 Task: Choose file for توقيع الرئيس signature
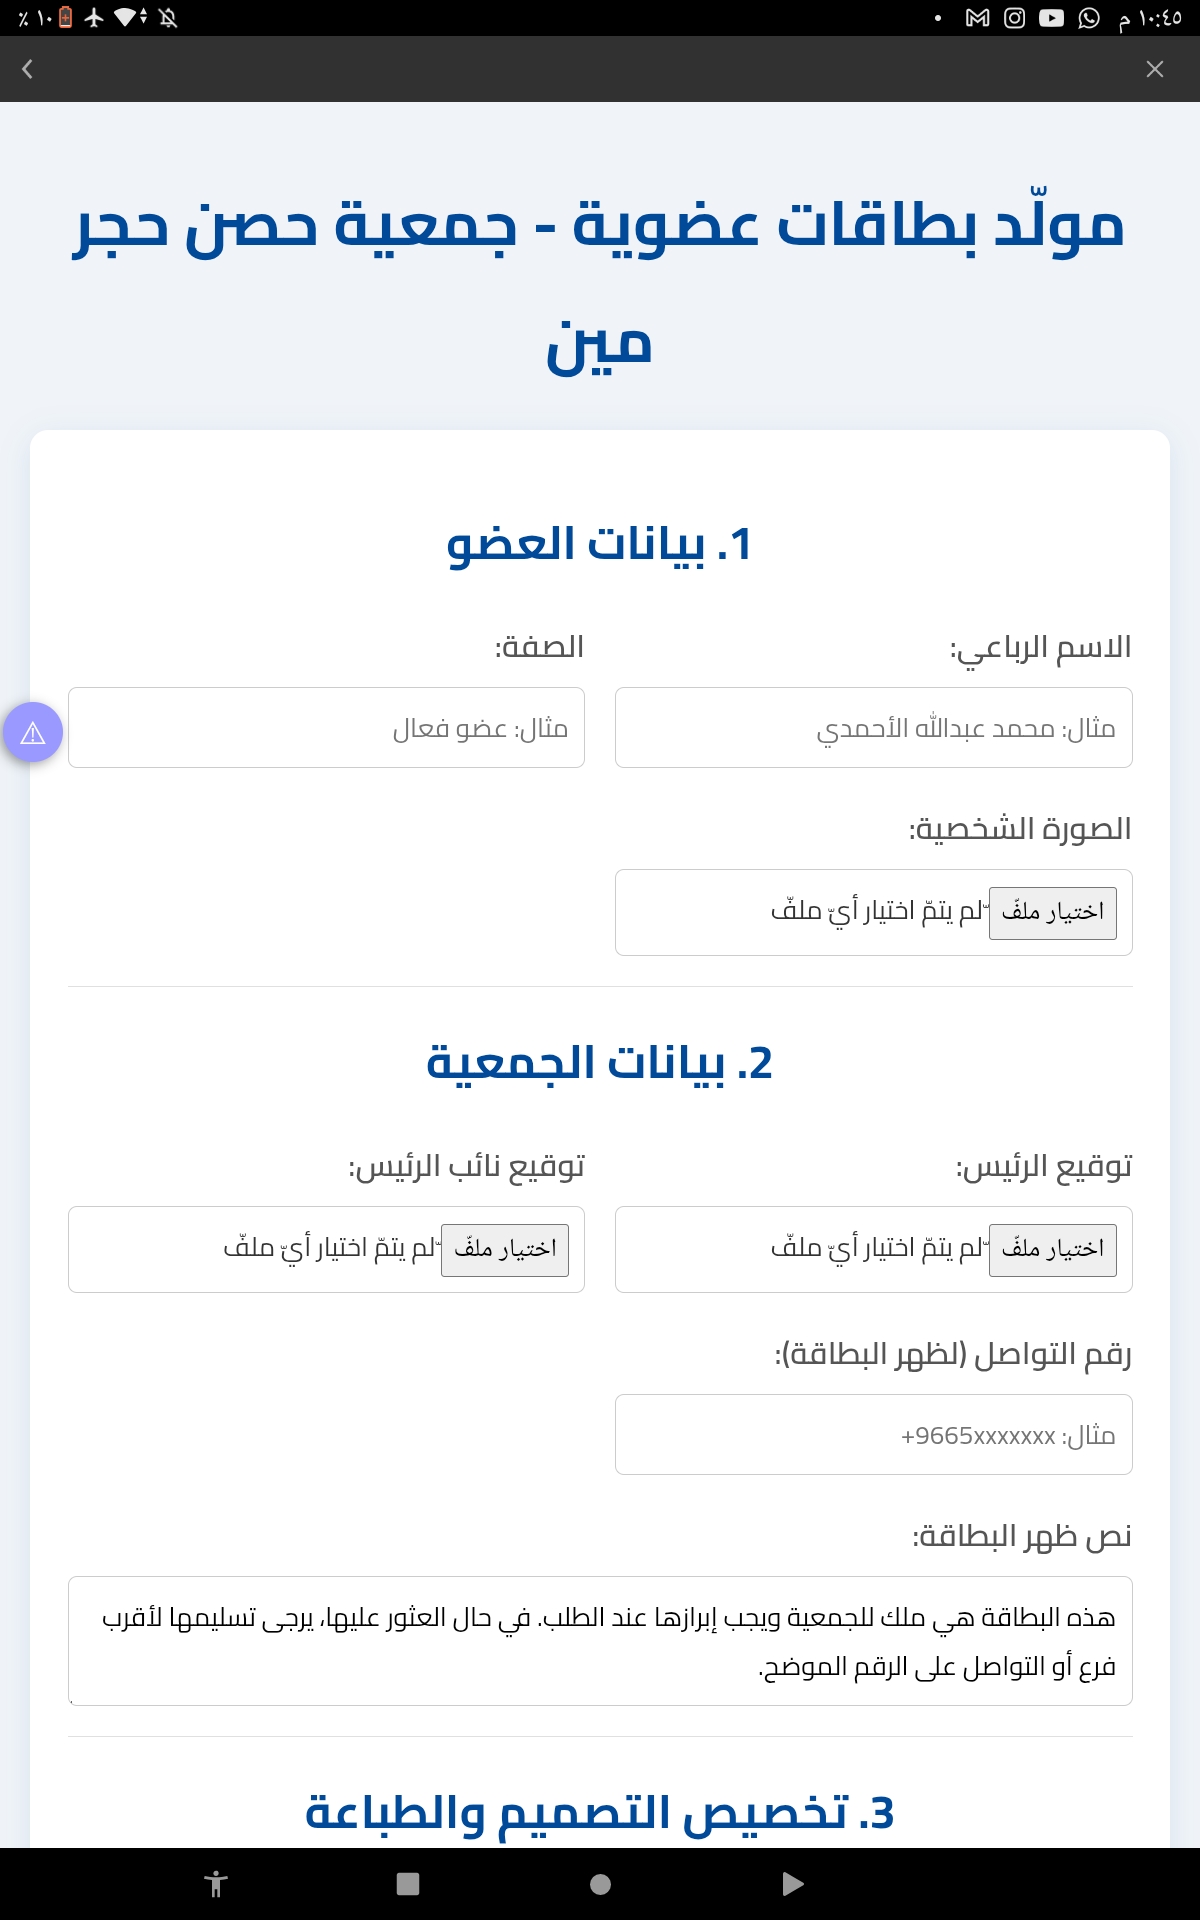(x=1052, y=1249)
